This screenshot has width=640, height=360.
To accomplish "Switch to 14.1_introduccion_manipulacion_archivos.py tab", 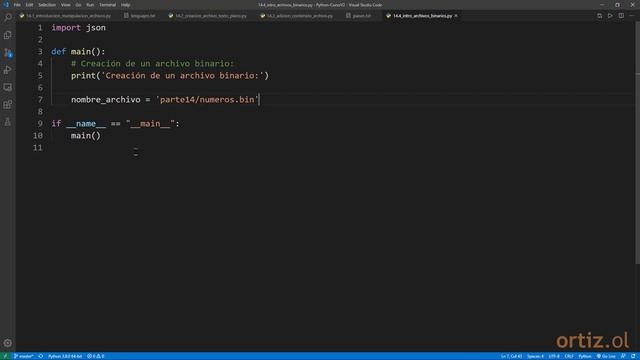I will (x=65, y=16).
